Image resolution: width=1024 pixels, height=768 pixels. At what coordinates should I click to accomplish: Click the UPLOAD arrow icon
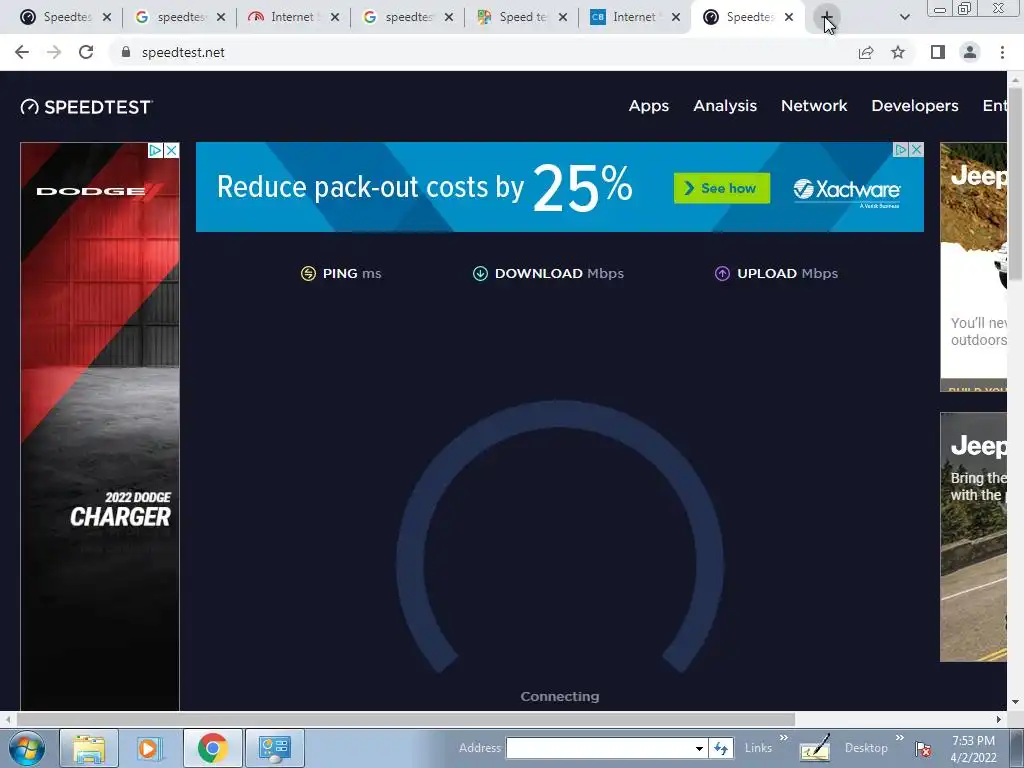(x=722, y=274)
